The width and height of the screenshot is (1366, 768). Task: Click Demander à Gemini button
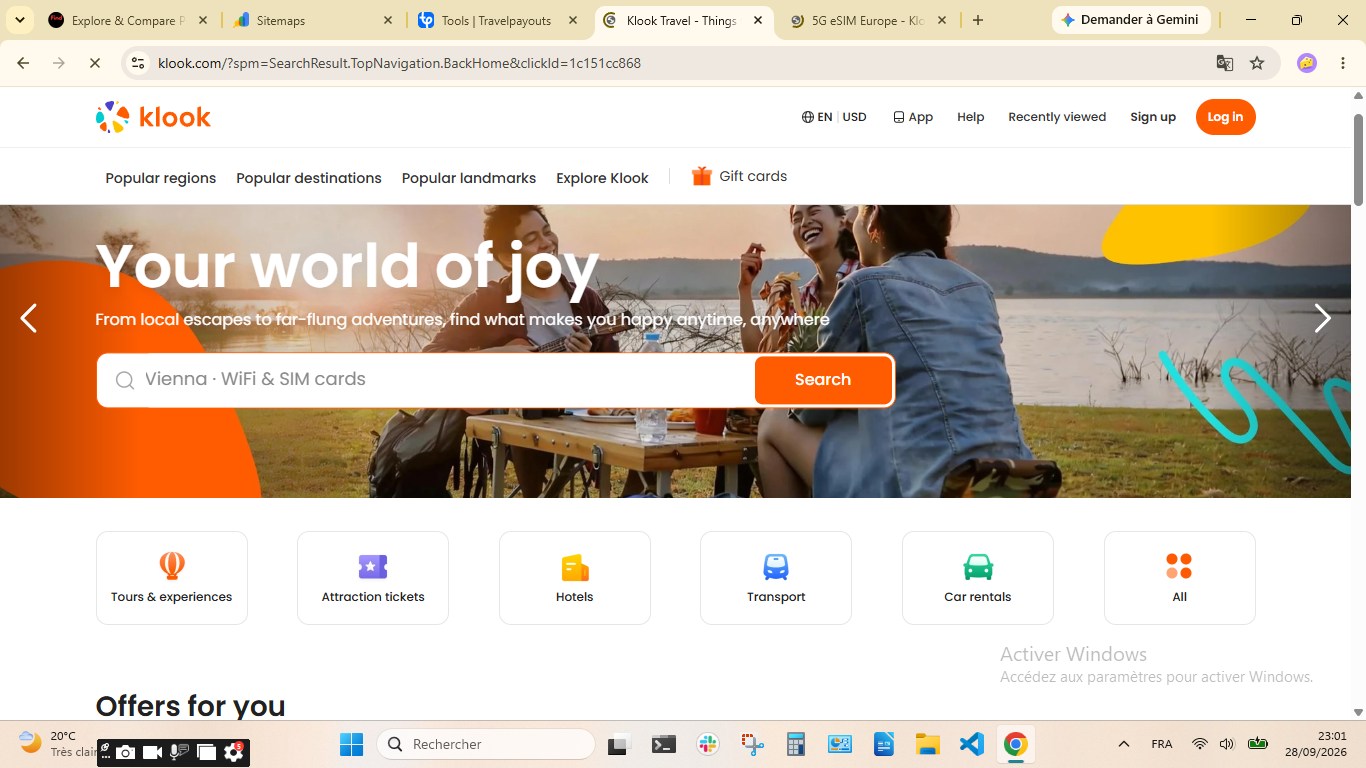[1131, 20]
